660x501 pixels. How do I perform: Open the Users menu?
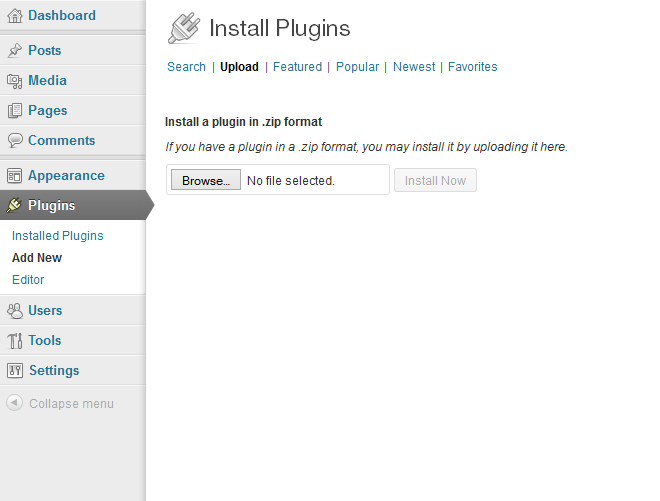tap(45, 311)
